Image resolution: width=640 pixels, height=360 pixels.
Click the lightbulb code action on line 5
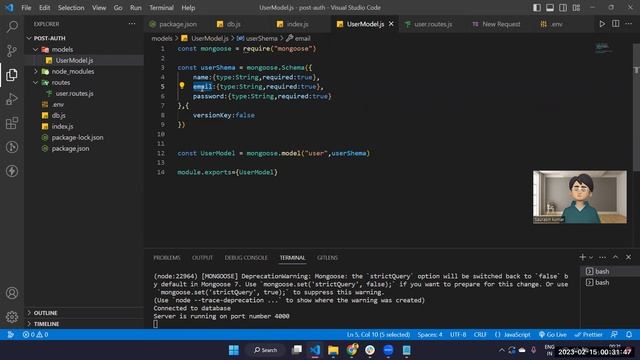tap(182, 86)
